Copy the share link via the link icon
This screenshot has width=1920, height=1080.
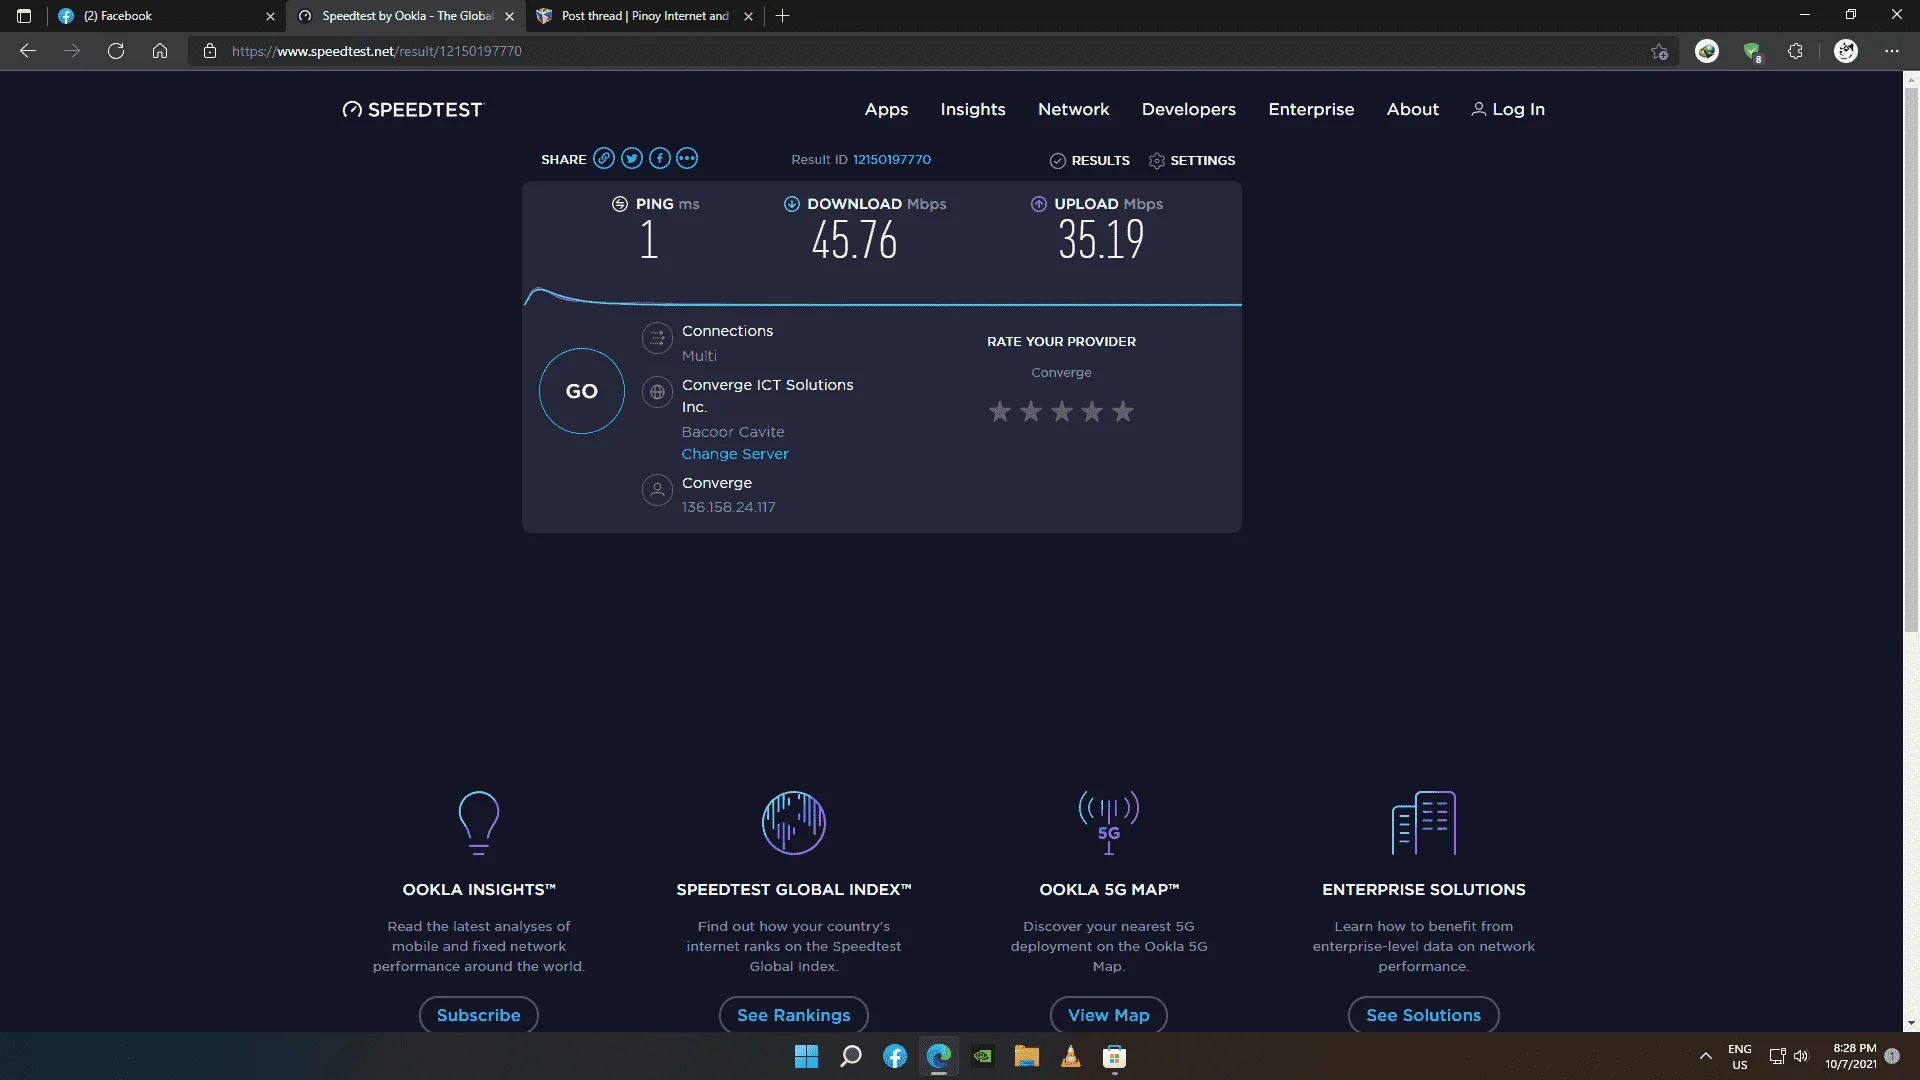pyautogui.click(x=603, y=158)
